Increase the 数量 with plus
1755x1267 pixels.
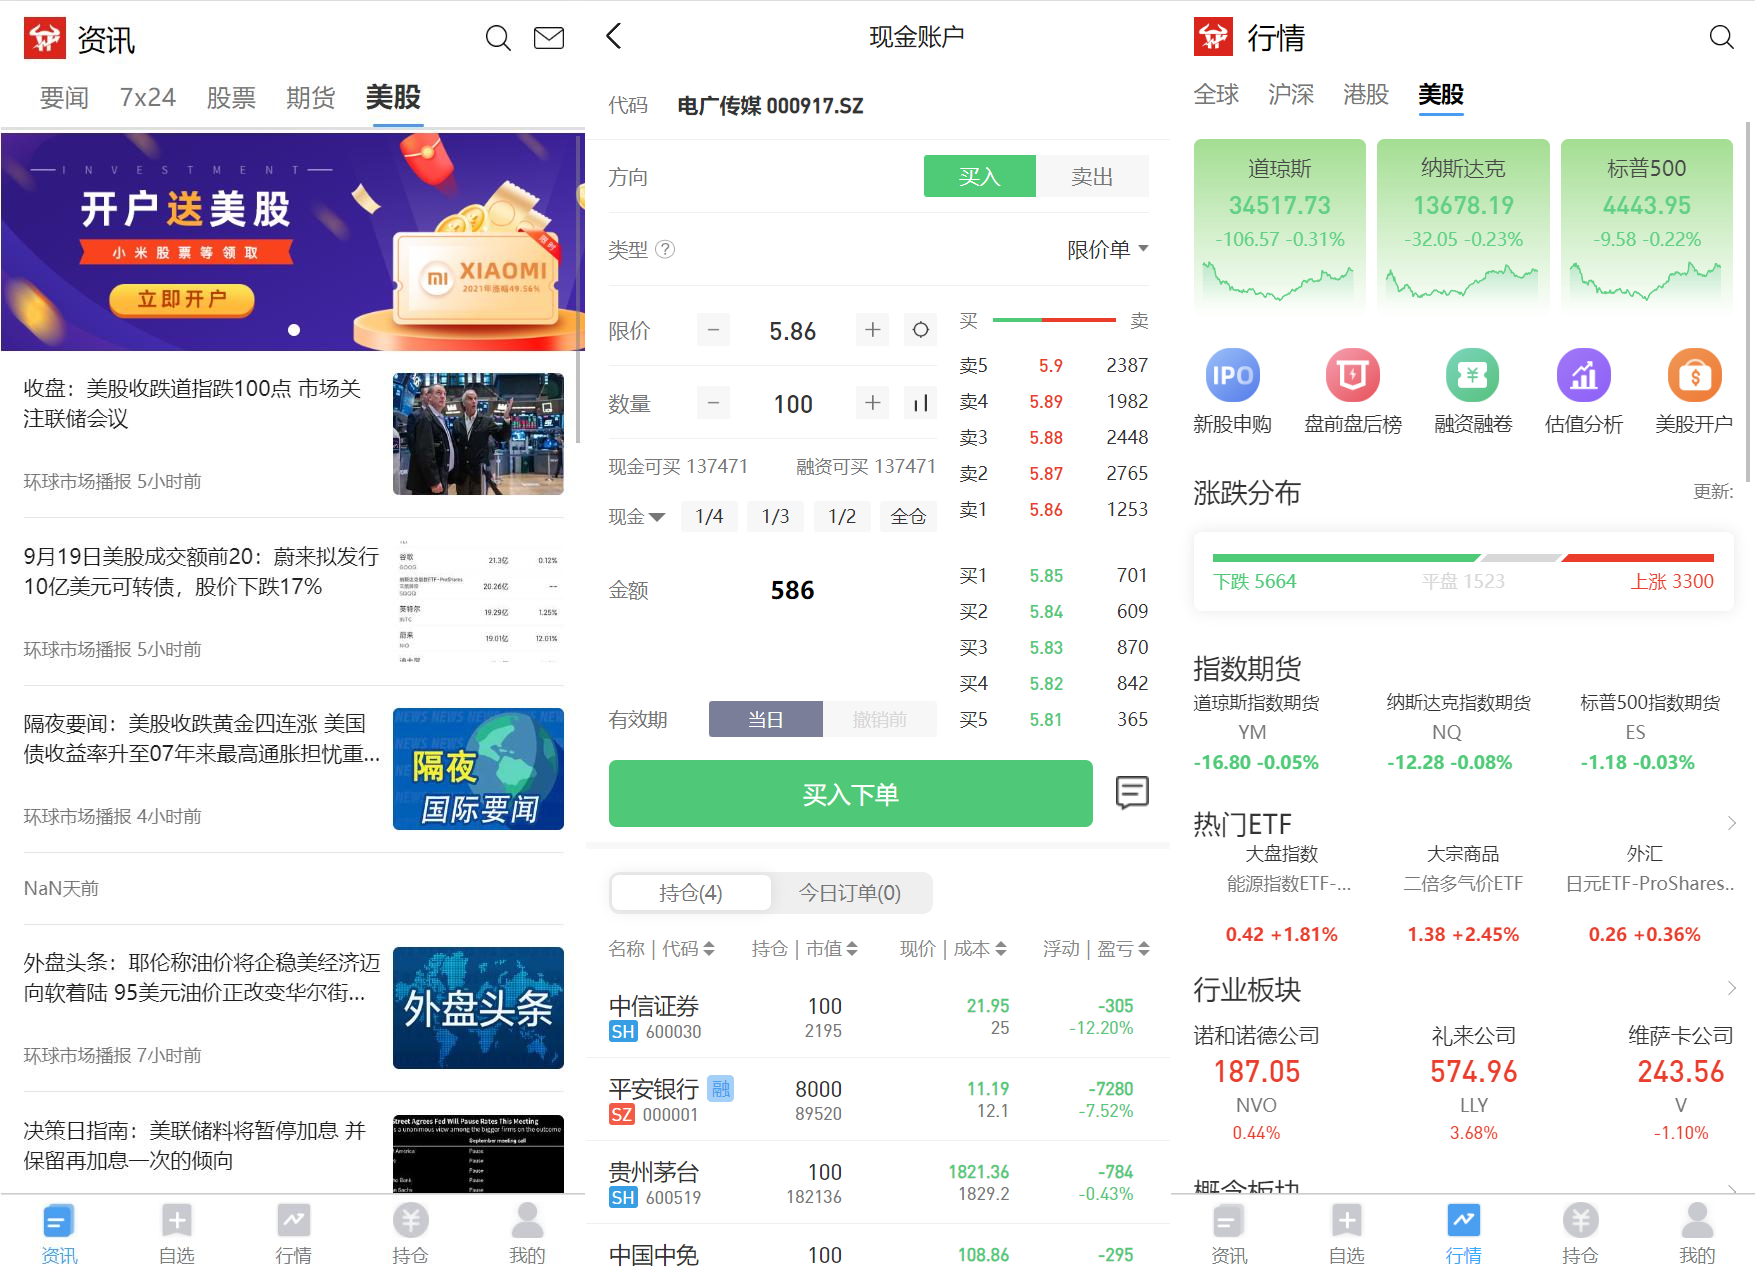click(873, 403)
